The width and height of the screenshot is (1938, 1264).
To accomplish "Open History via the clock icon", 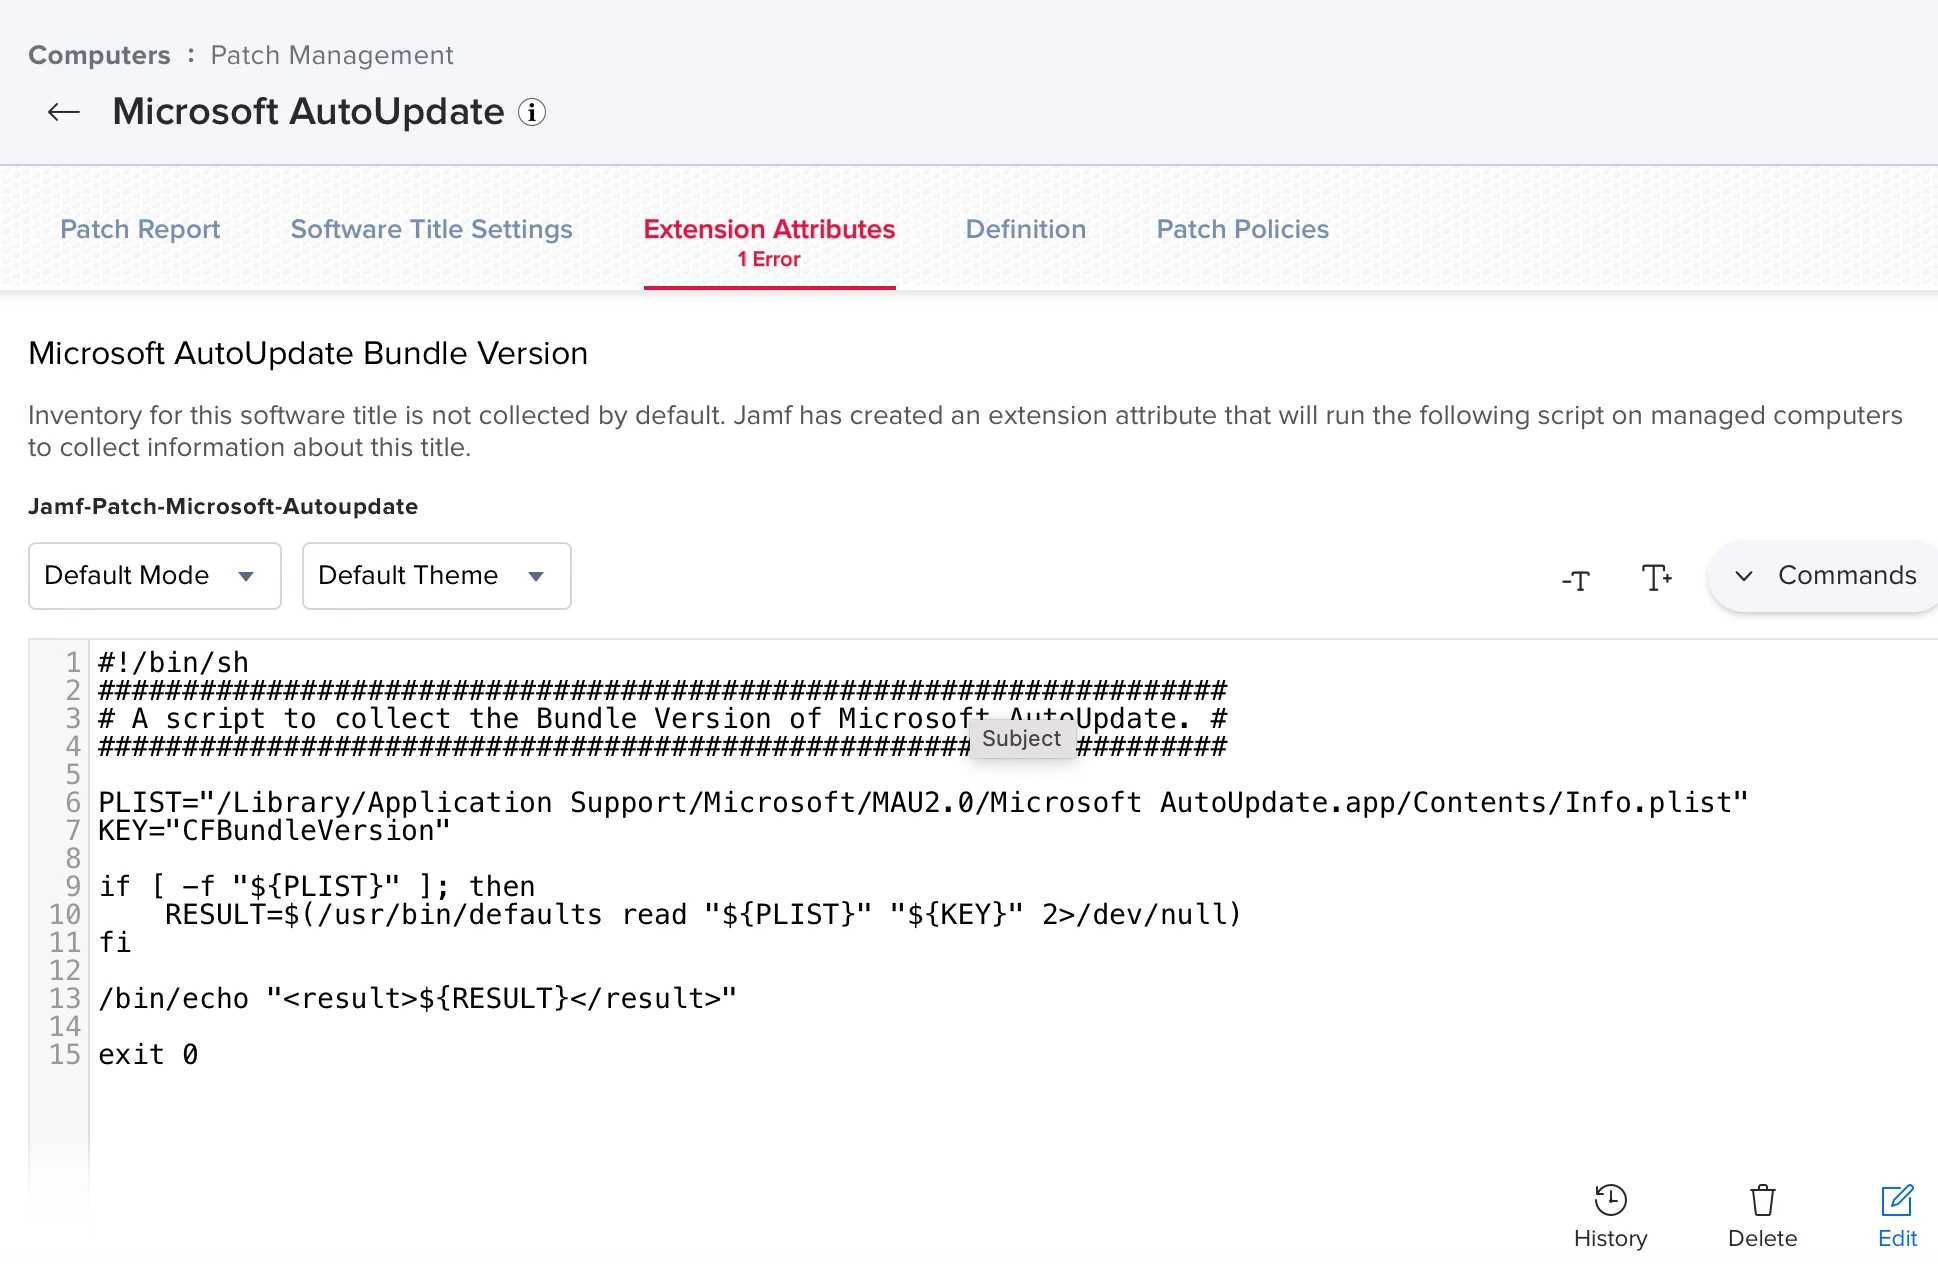I will coord(1610,1216).
